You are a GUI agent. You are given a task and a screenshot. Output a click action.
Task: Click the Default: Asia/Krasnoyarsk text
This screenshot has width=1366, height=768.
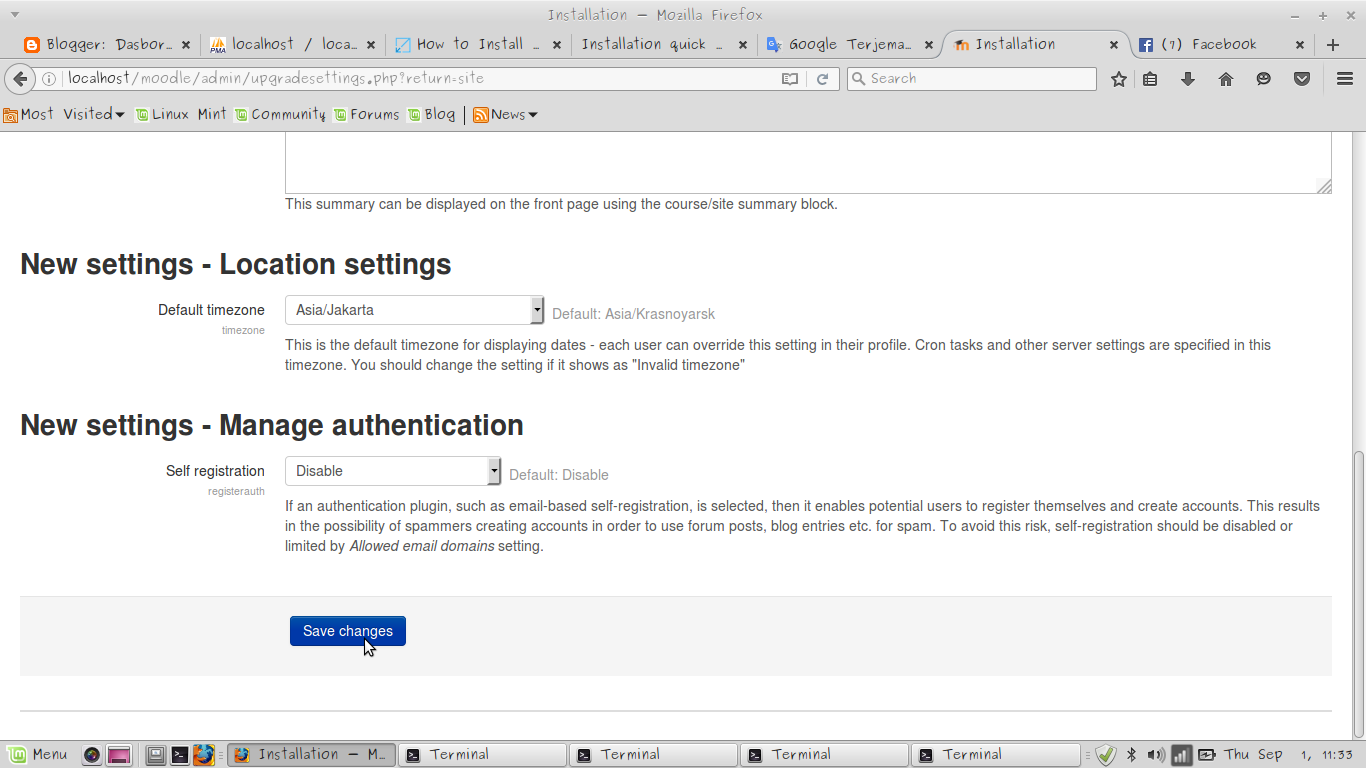pyautogui.click(x=634, y=314)
